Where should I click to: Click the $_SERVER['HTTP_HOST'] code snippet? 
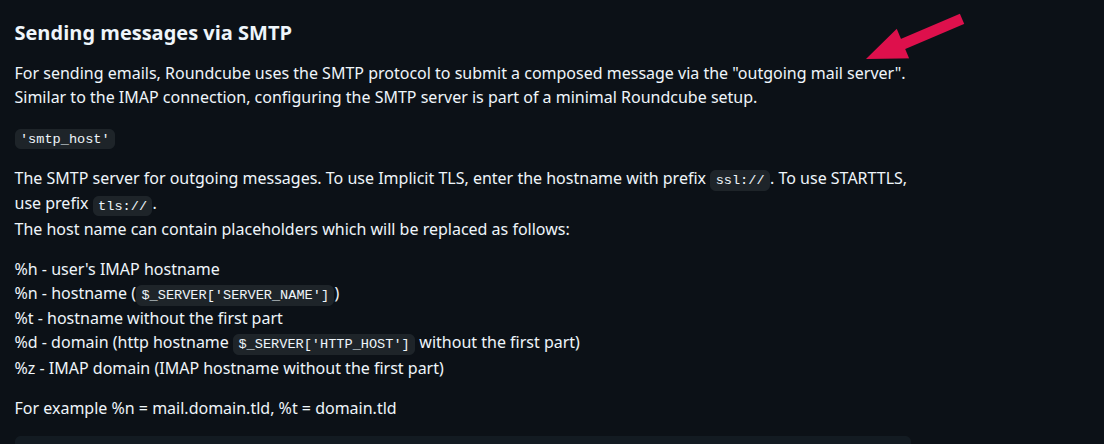tap(324, 343)
